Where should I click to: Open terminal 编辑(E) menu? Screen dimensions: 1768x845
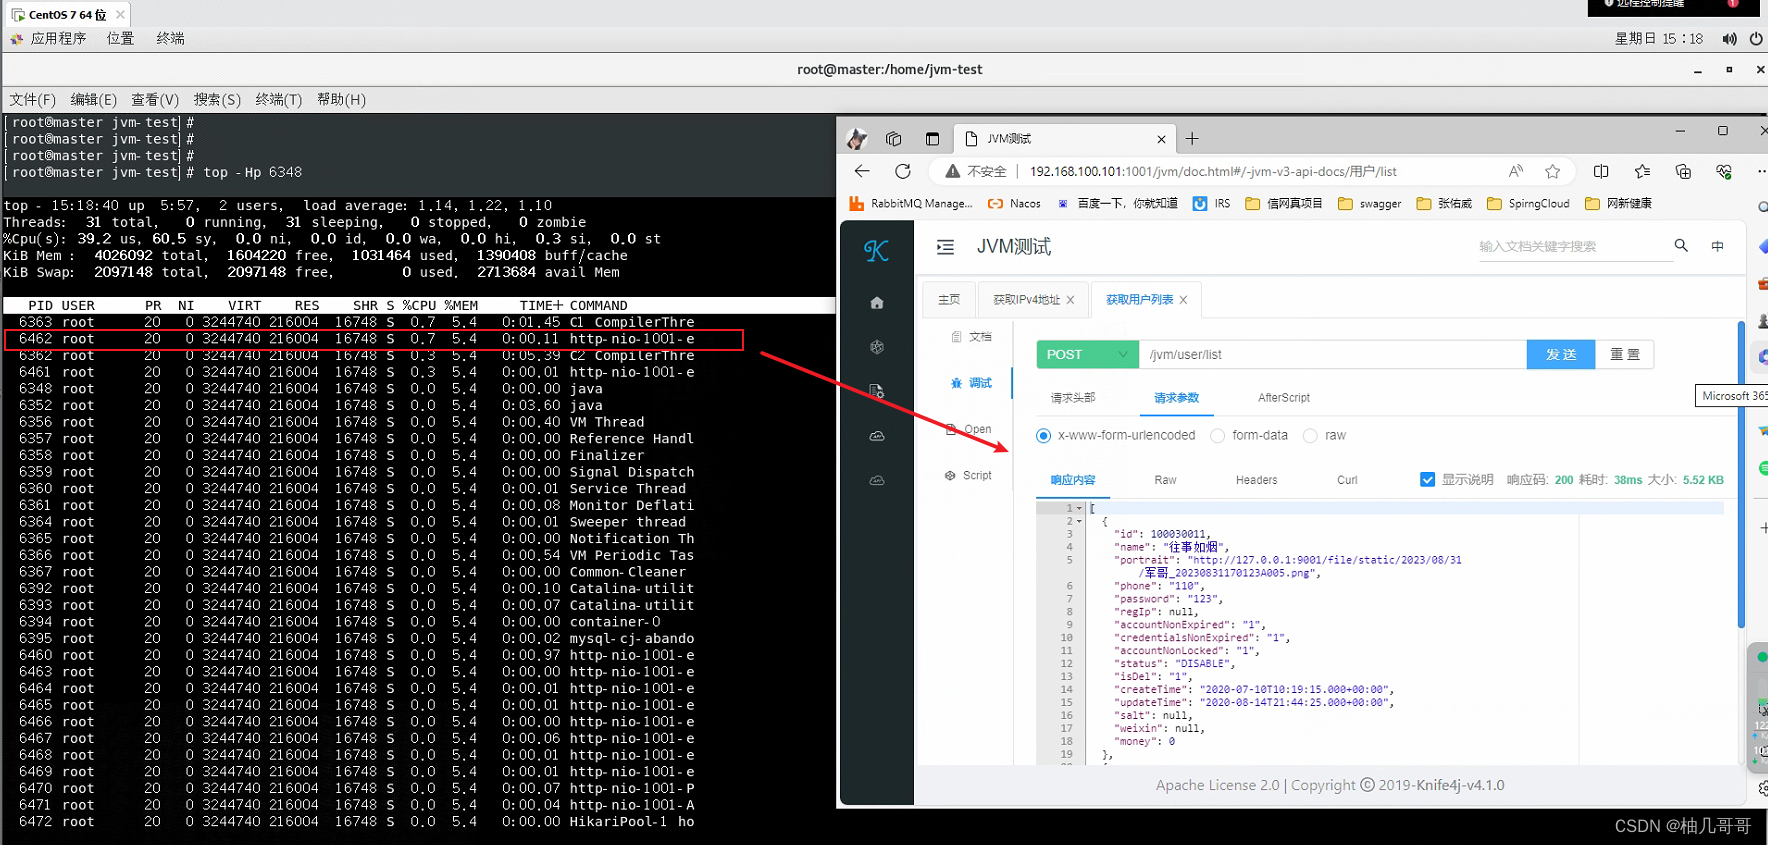(94, 99)
